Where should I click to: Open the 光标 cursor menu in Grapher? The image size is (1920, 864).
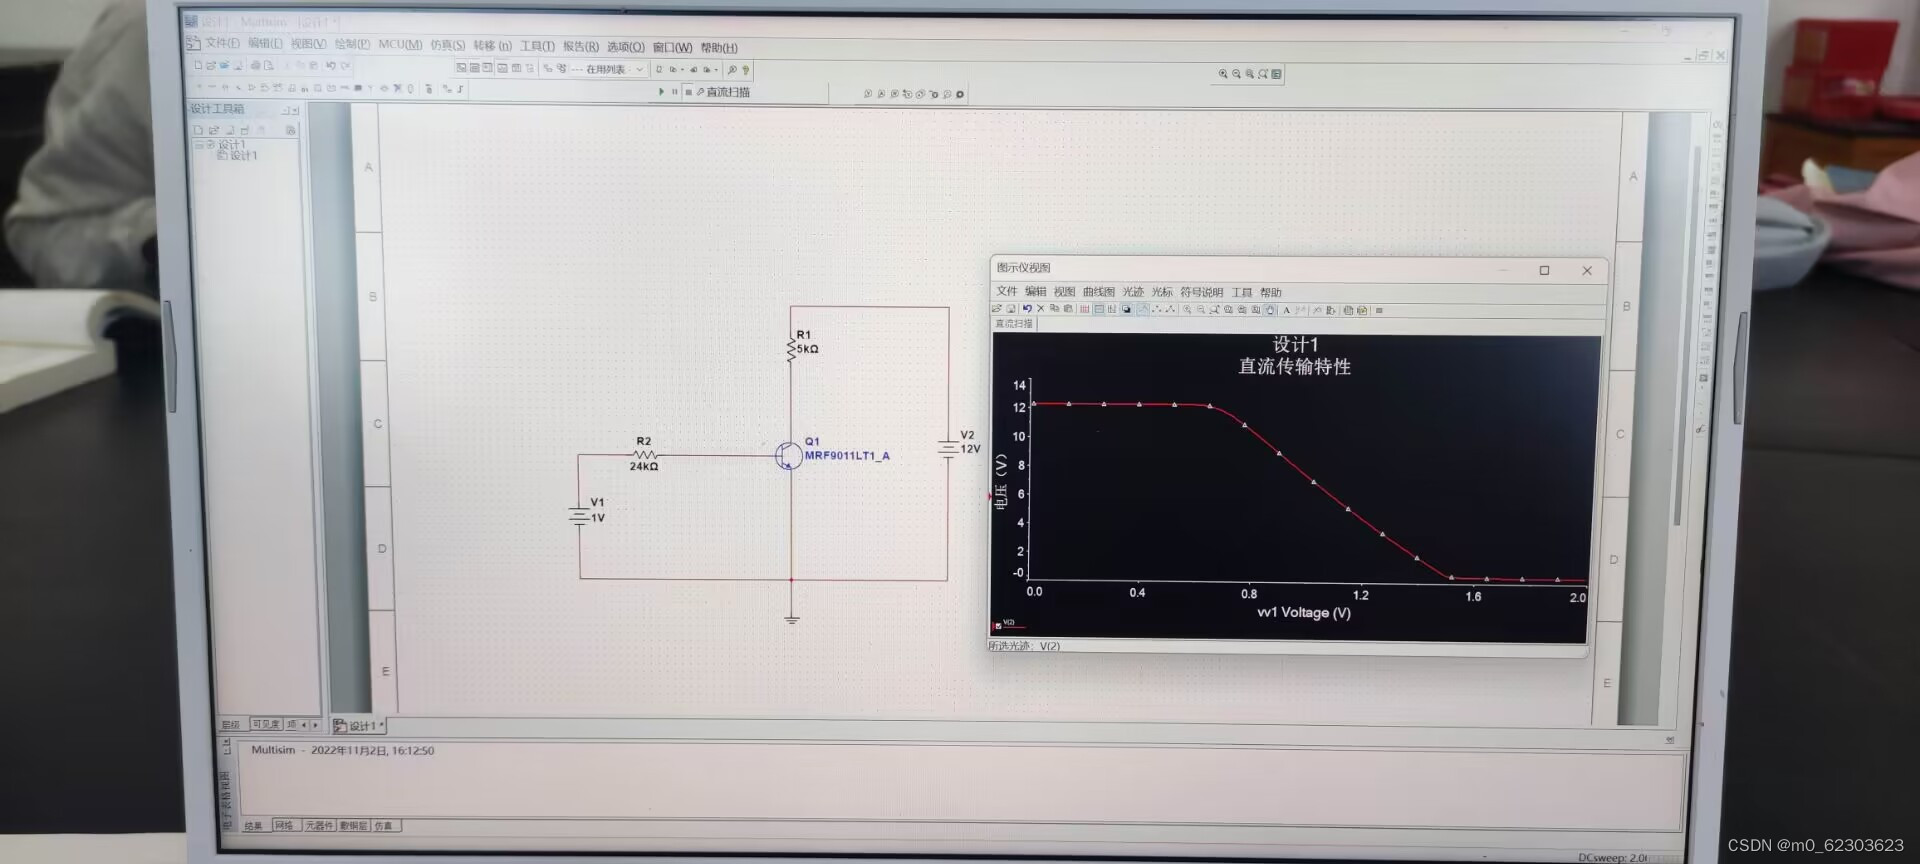tap(1161, 292)
